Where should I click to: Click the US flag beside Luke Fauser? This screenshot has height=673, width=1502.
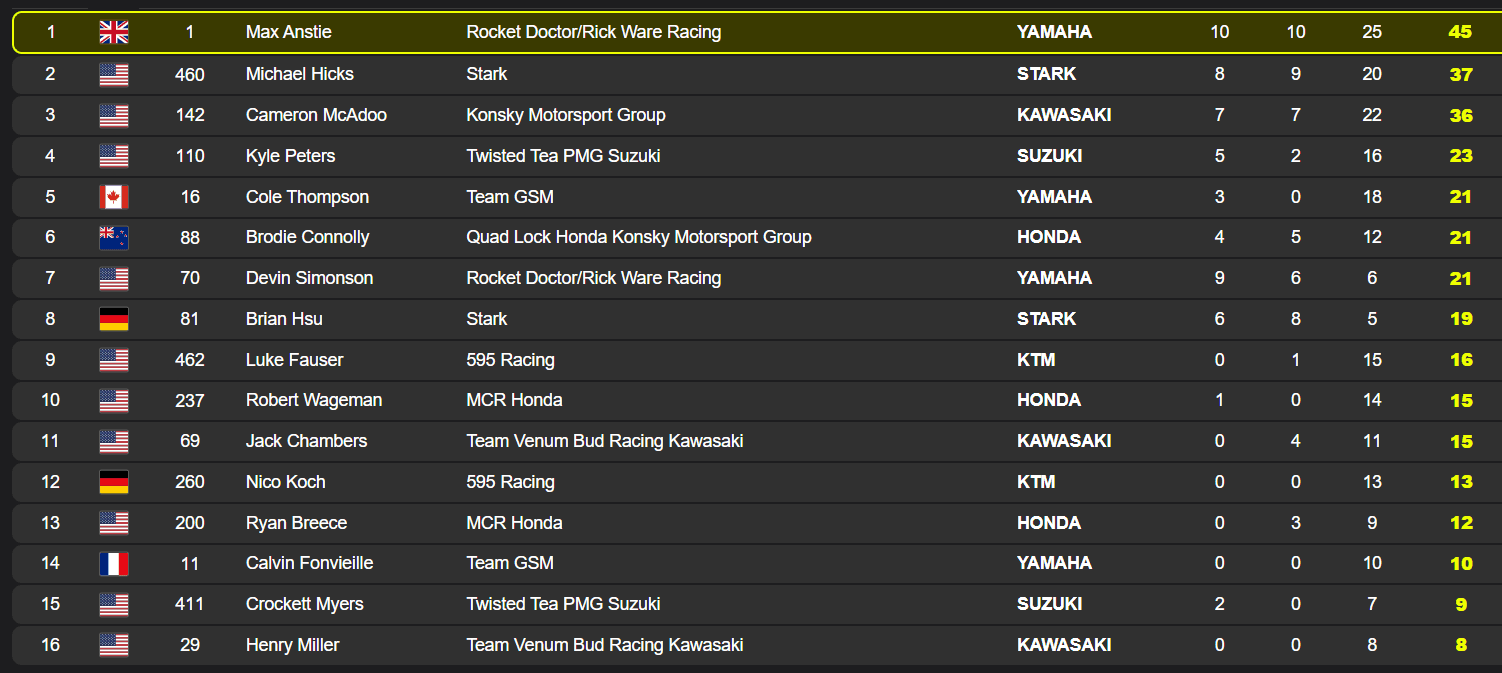(x=114, y=360)
